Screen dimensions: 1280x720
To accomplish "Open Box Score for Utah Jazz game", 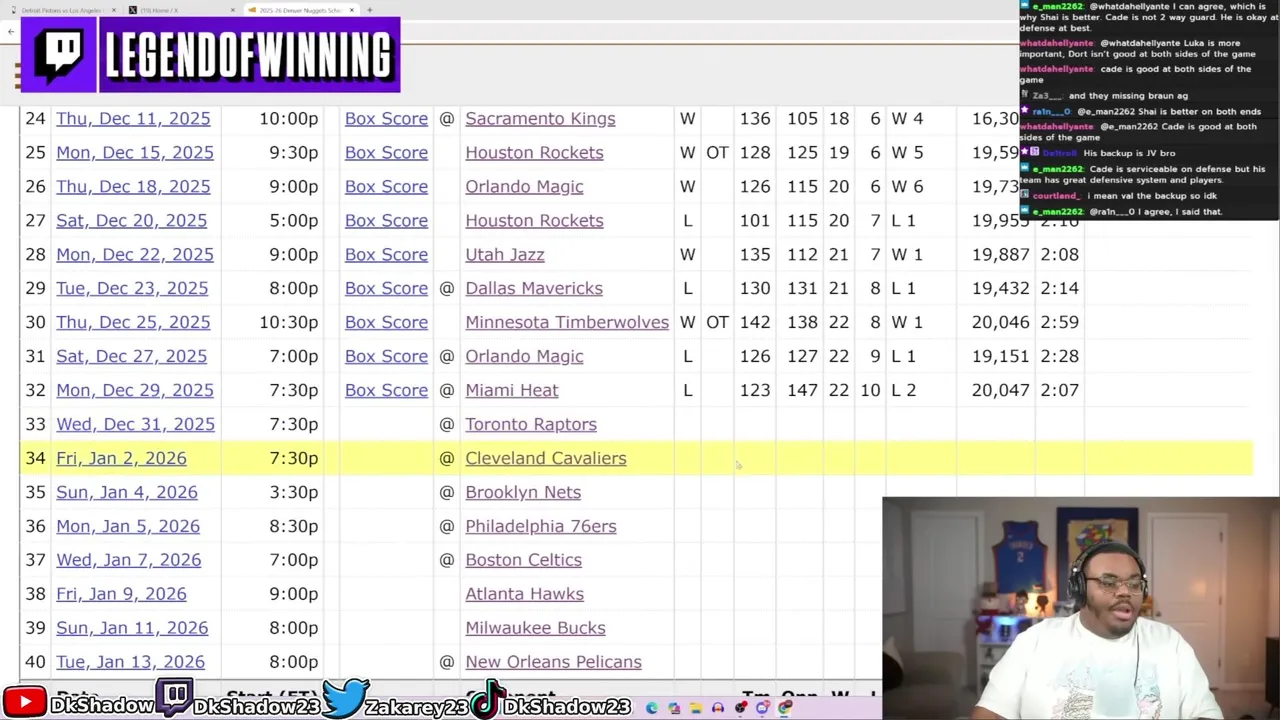I will [386, 255].
